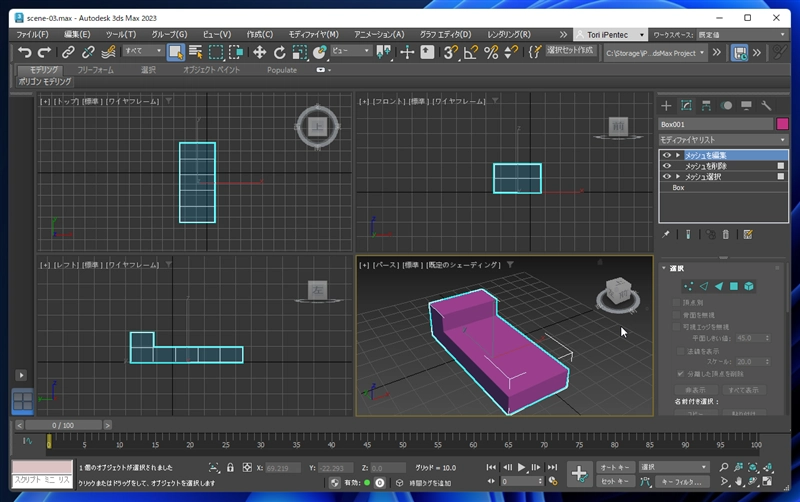800x502 pixels.
Task: Click Configure Modifier Sets icon
Action: (x=748, y=235)
